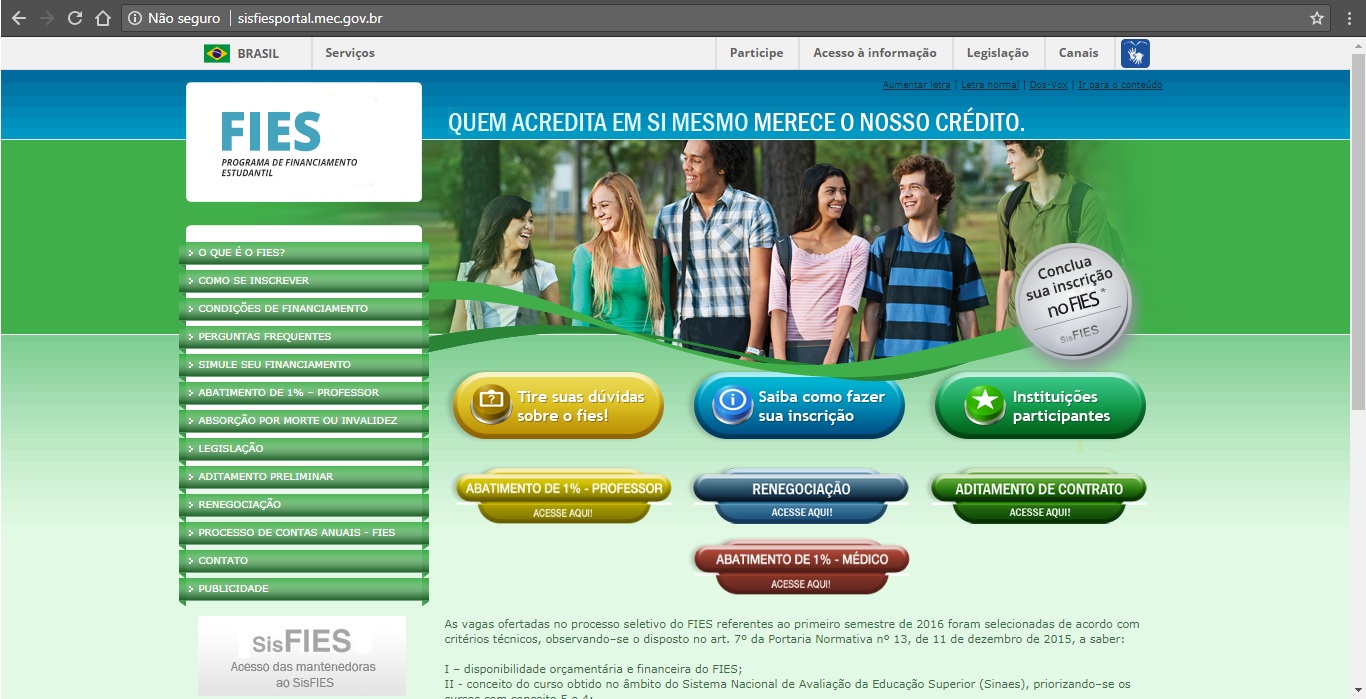Select Participe in the top bar
1366x699 pixels.
pos(756,52)
